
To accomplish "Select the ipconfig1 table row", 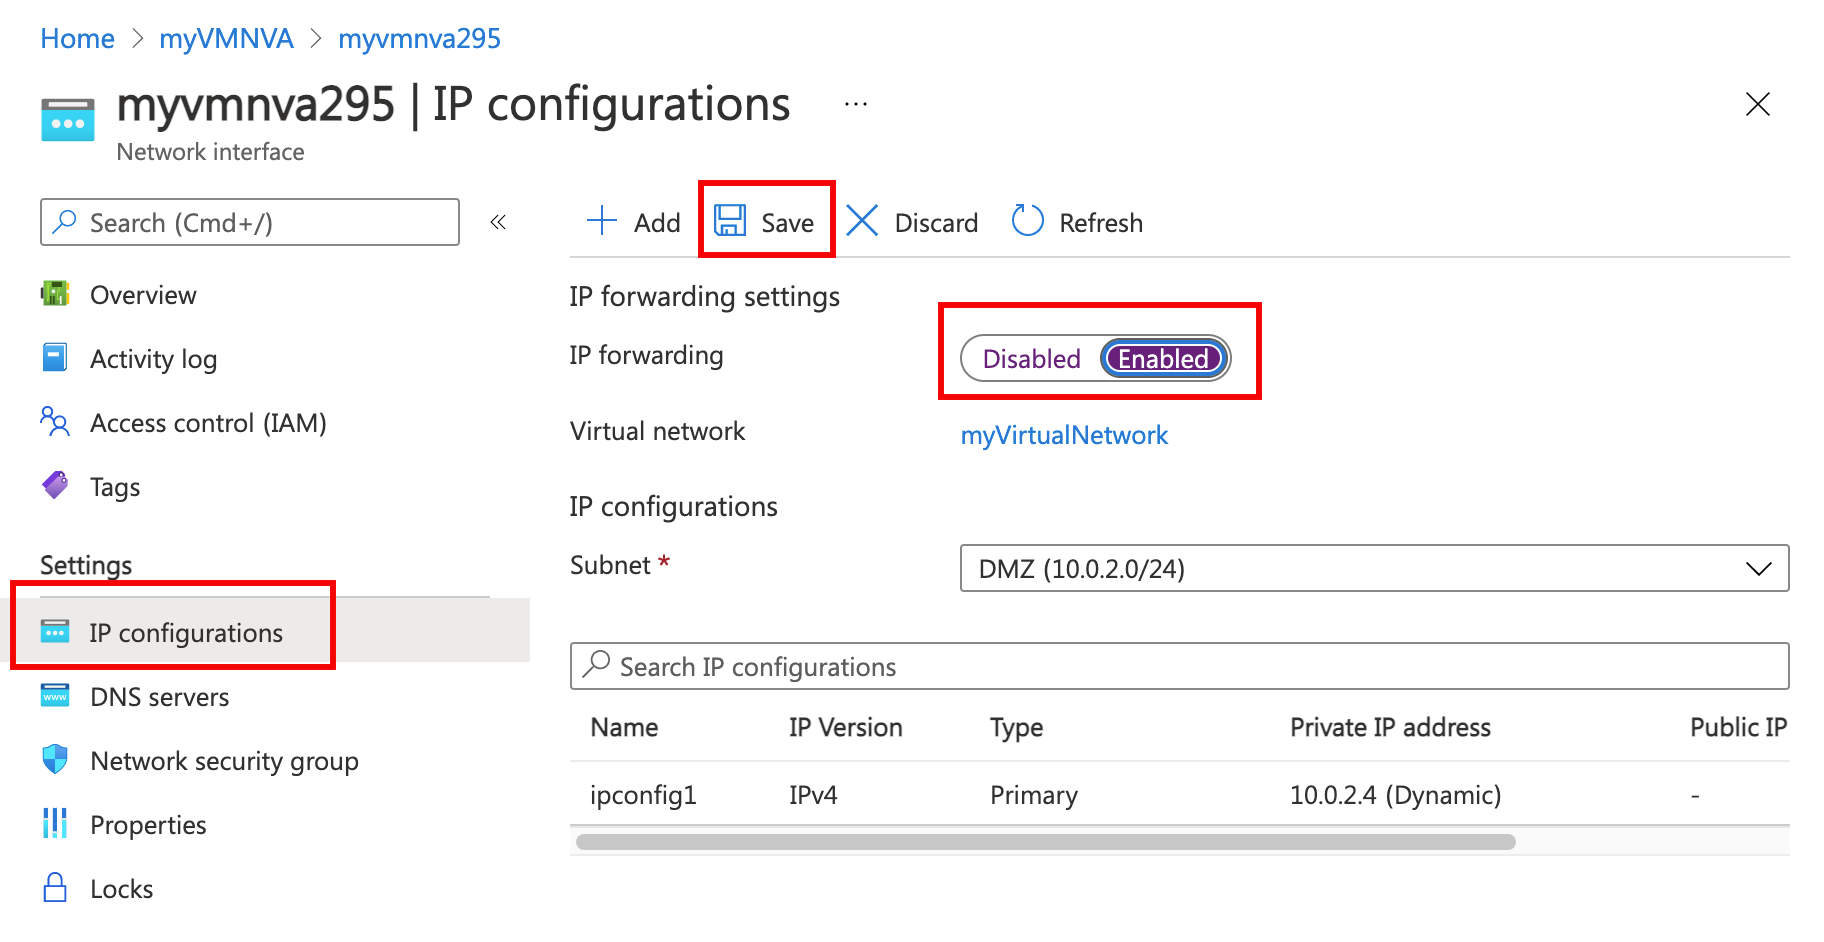I will click(x=1179, y=794).
